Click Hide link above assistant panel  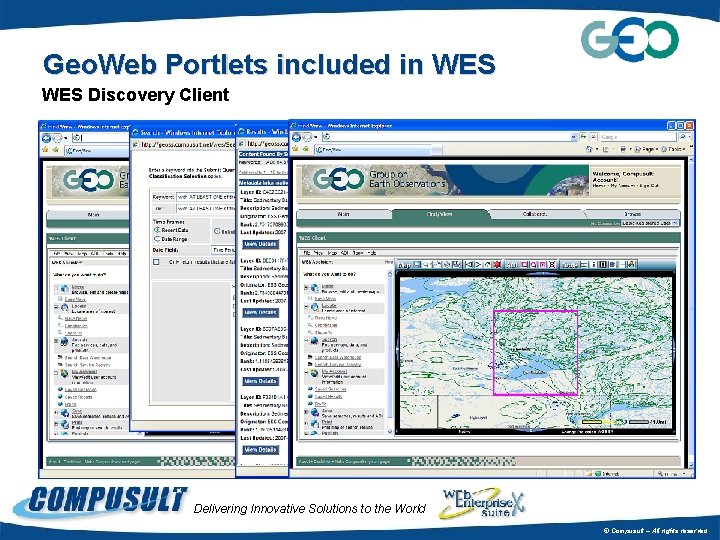click(388, 262)
